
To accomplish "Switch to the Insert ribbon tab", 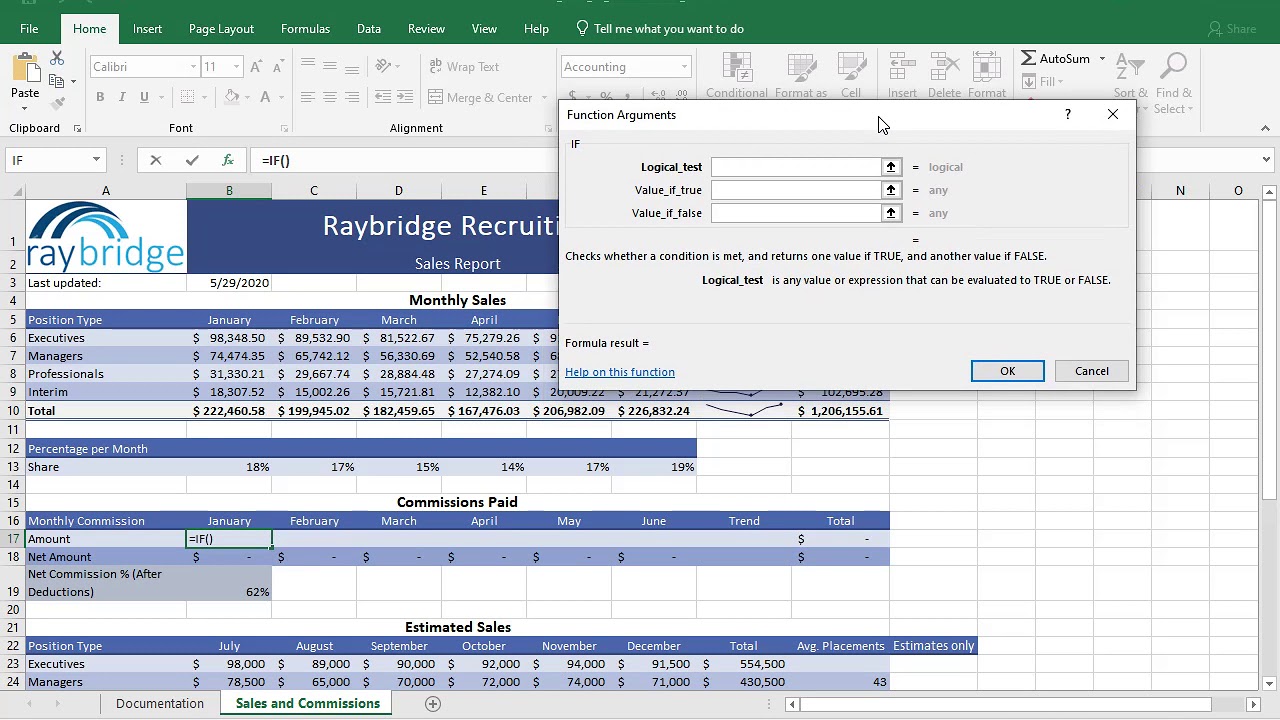I will click(x=147, y=29).
